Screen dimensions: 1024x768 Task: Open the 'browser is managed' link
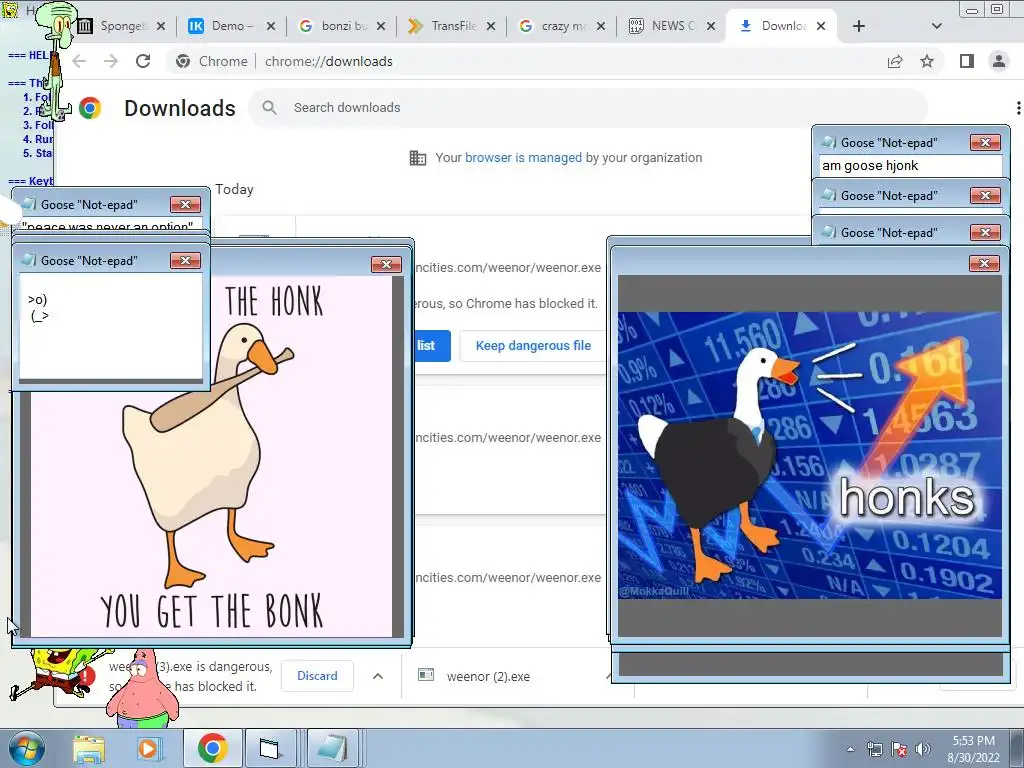523,157
